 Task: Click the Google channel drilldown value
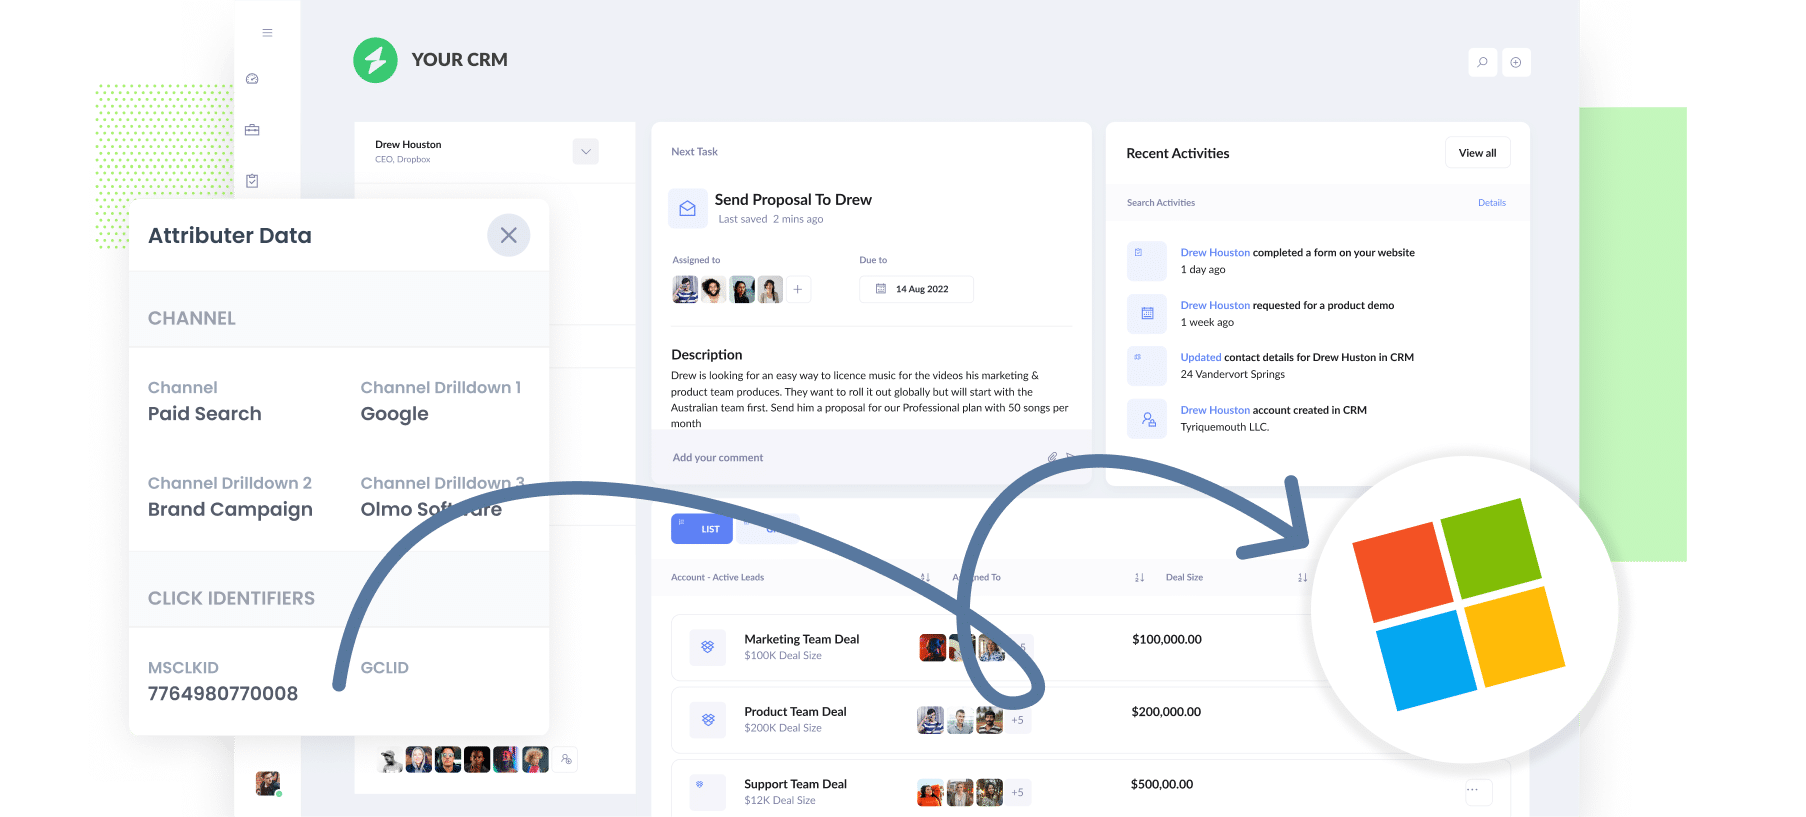tap(394, 414)
